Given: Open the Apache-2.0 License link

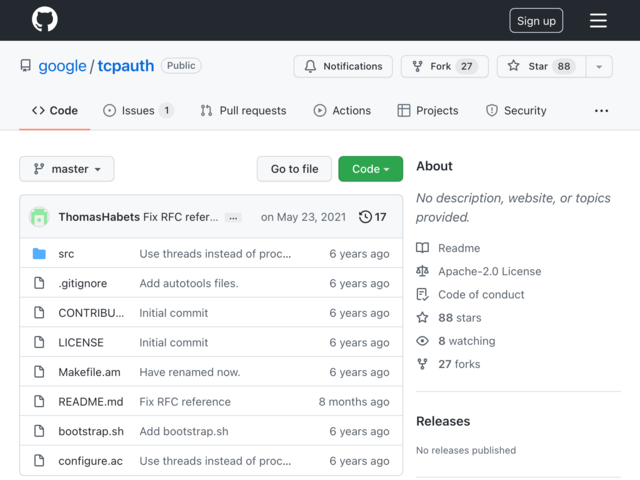Looking at the screenshot, I should click(x=489, y=271).
